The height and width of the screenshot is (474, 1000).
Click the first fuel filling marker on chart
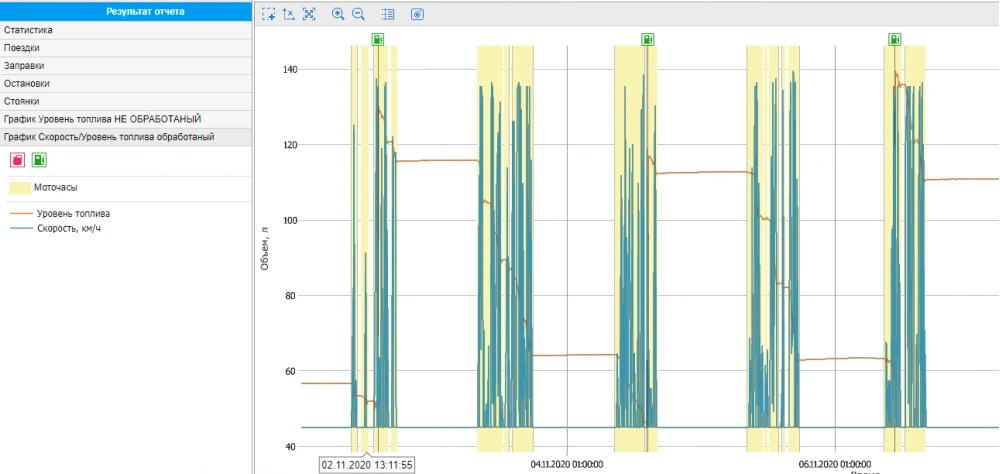pyautogui.click(x=378, y=39)
